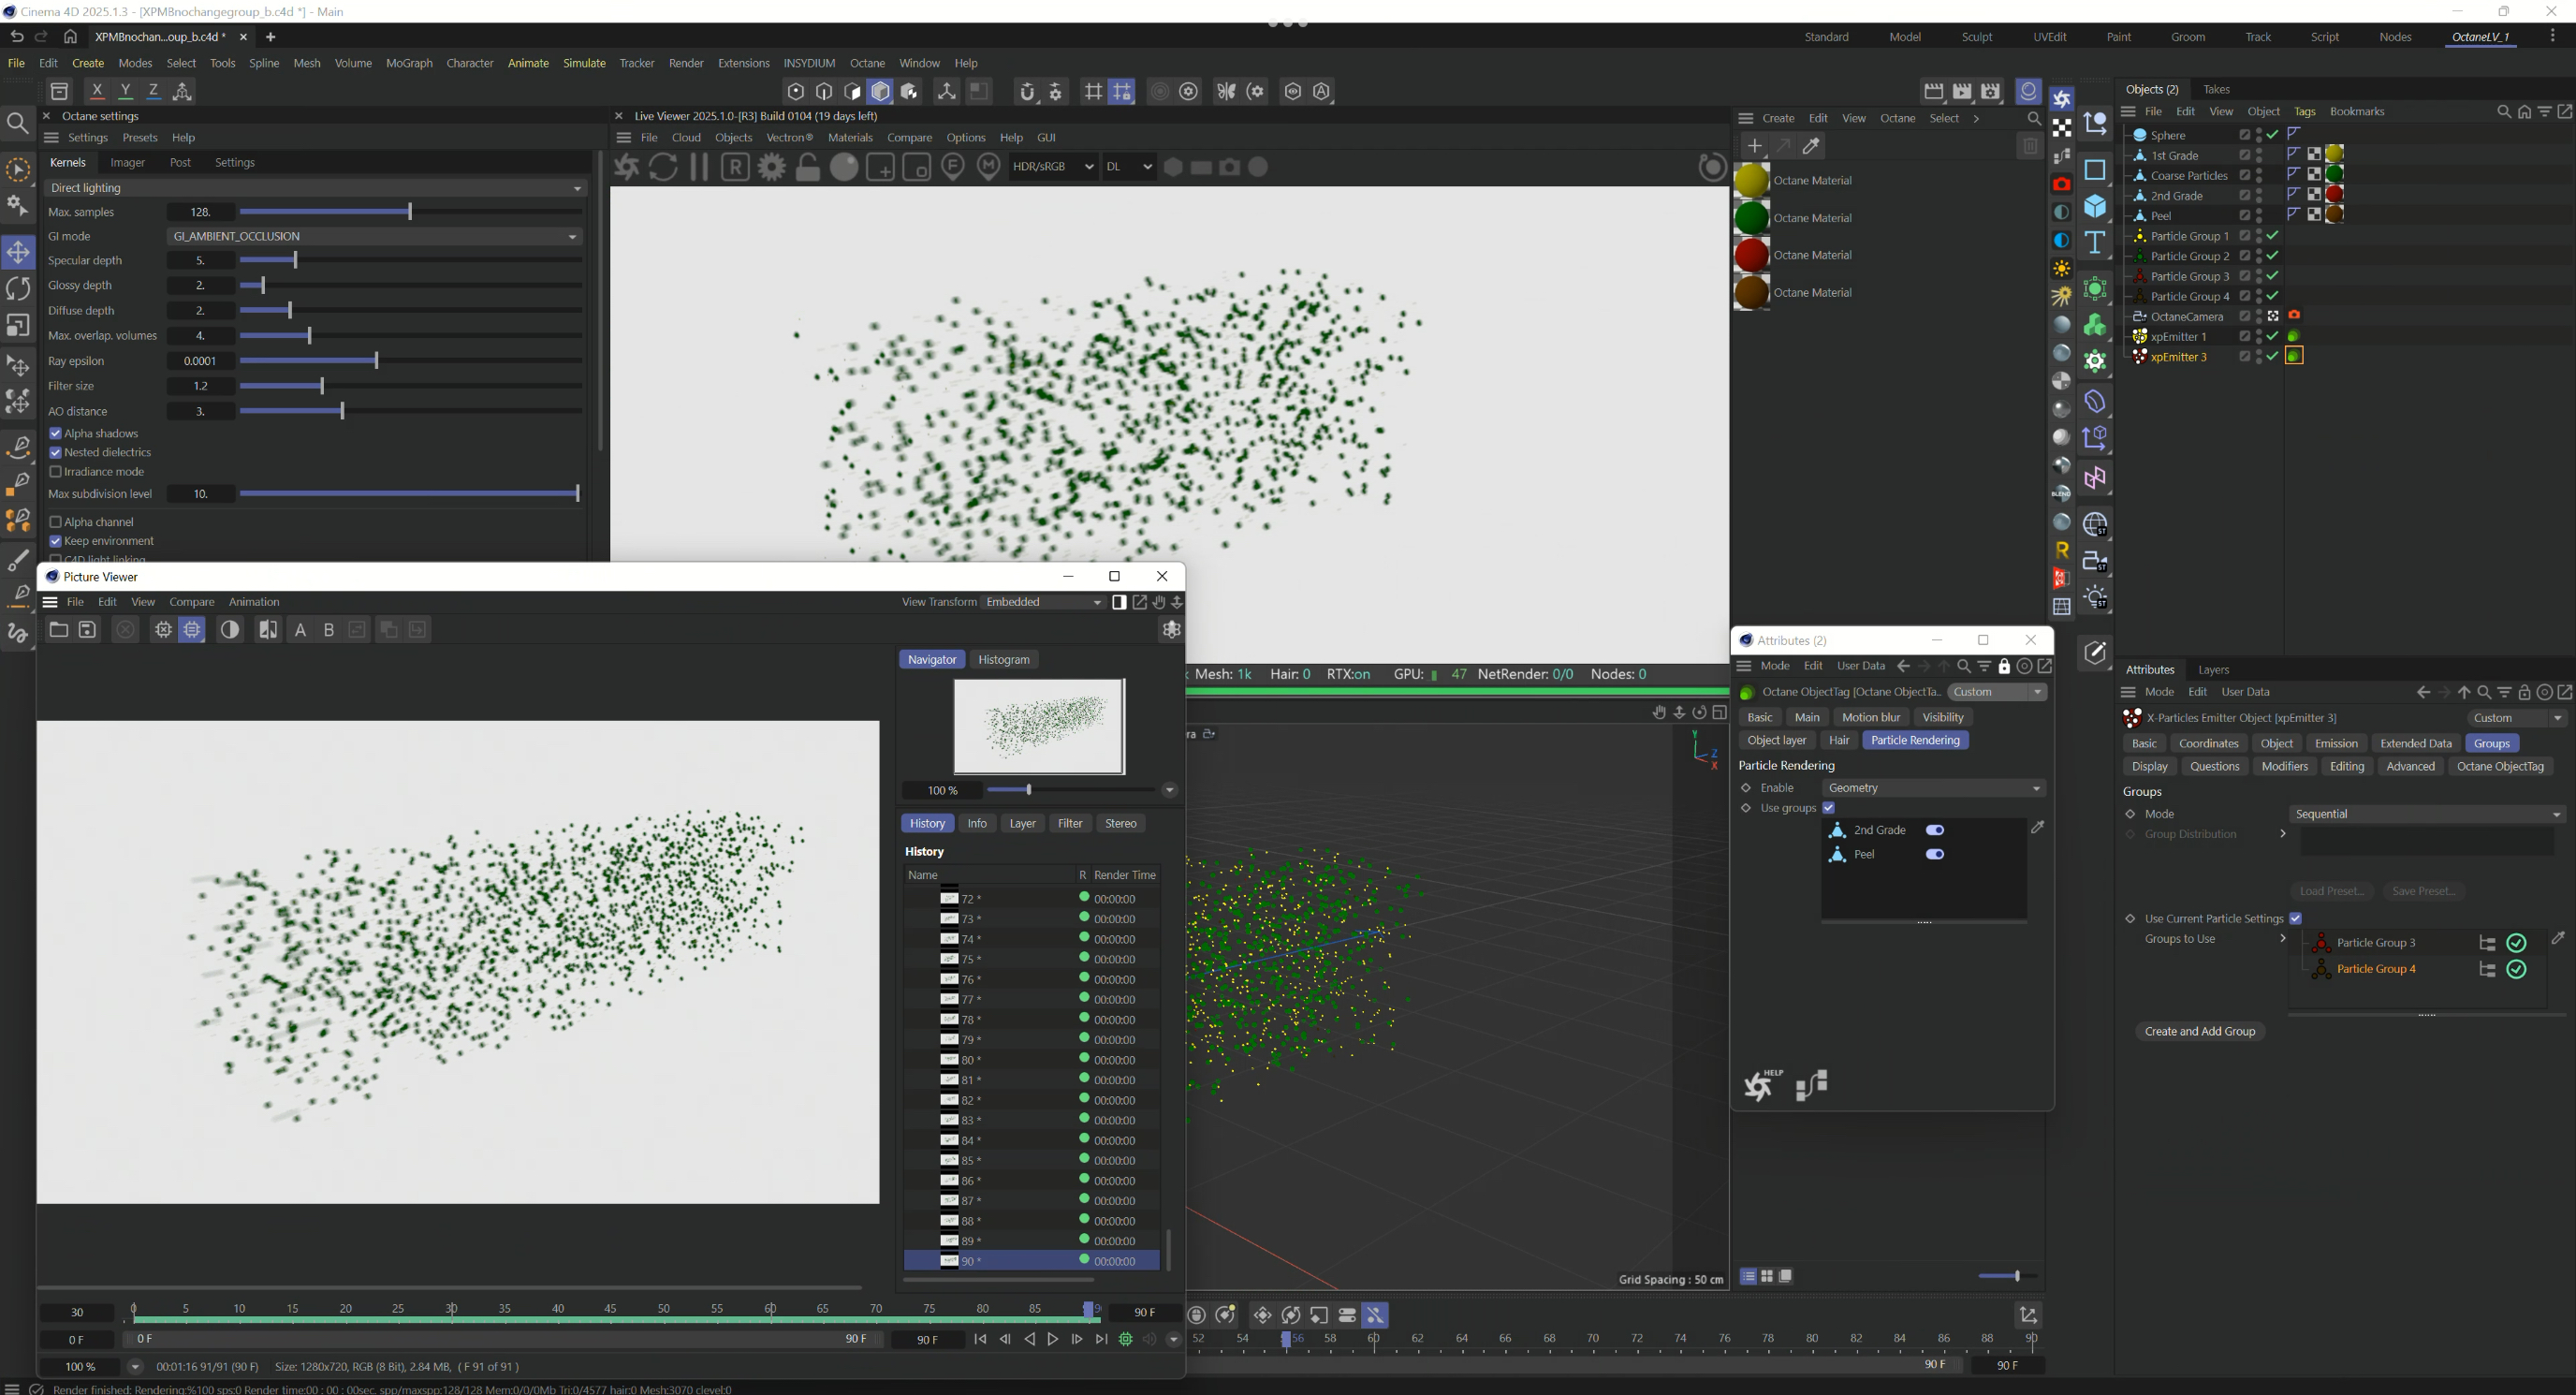
Task: Click the Live Viewer render settings gear icon
Action: (x=771, y=167)
